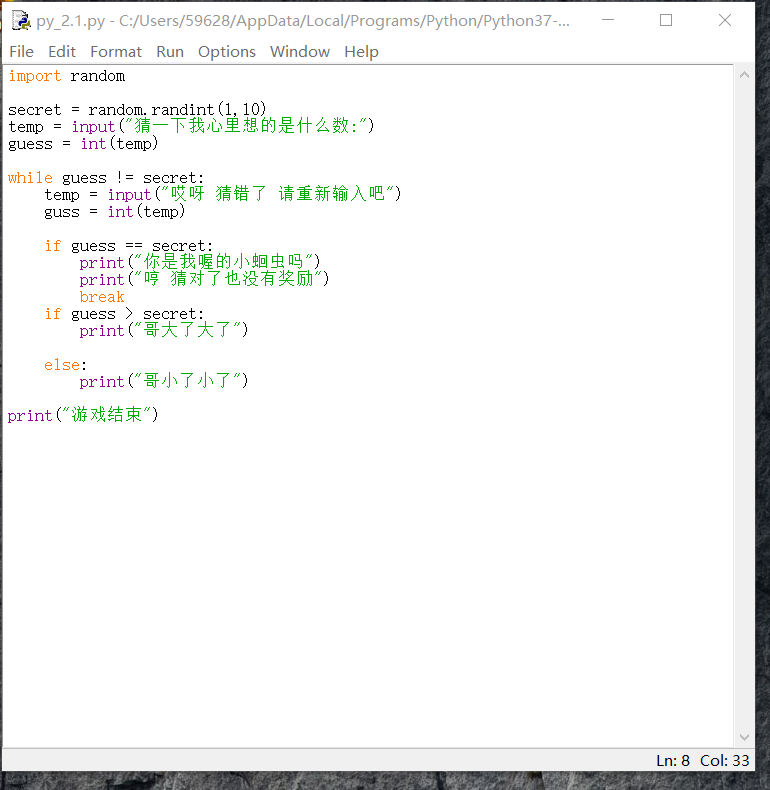The width and height of the screenshot is (770, 790).
Task: Click the window title text py_2.1.py
Action: coord(71,21)
